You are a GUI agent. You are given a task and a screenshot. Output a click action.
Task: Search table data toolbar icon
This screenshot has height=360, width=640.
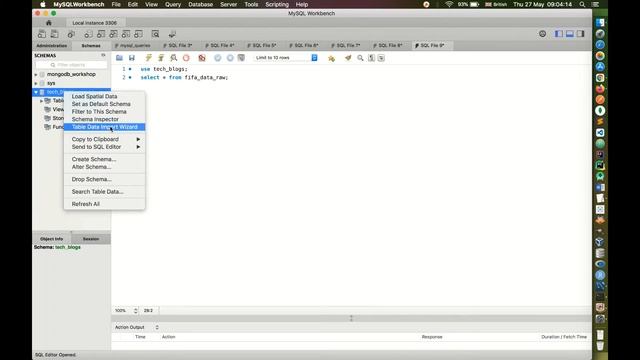(156, 34)
